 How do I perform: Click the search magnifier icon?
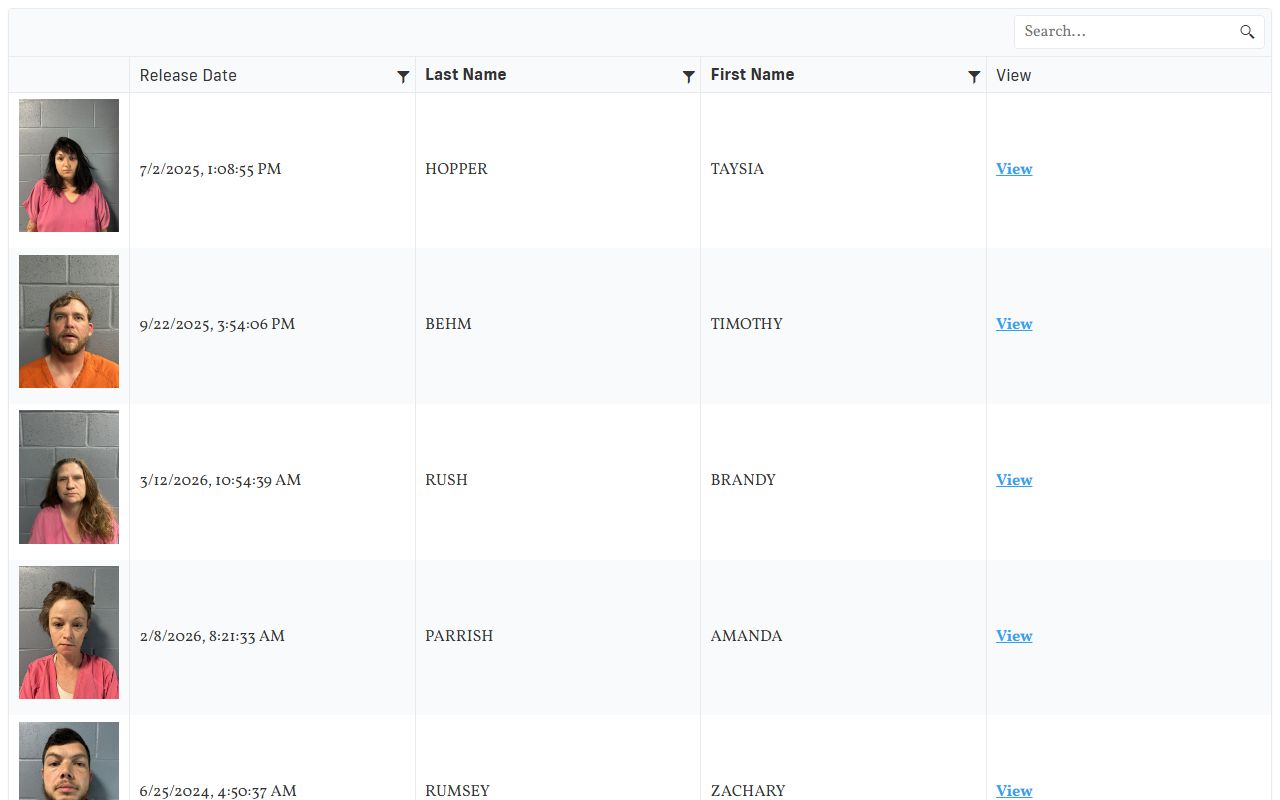pyautogui.click(x=1247, y=32)
